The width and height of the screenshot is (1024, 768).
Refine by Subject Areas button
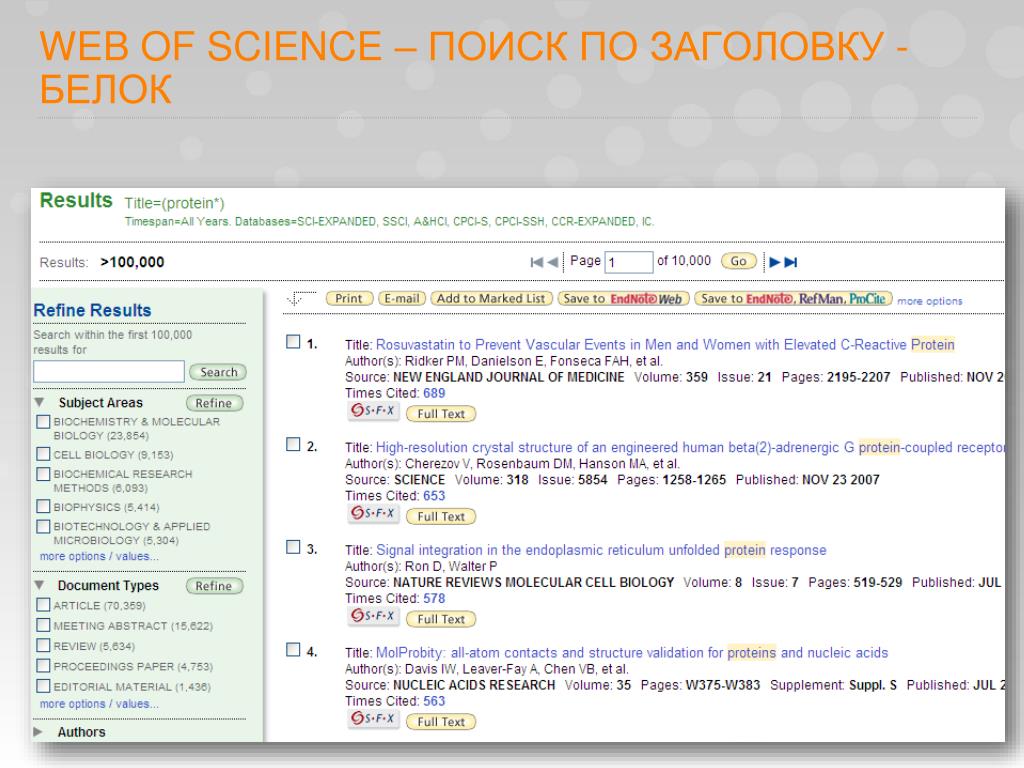point(214,403)
